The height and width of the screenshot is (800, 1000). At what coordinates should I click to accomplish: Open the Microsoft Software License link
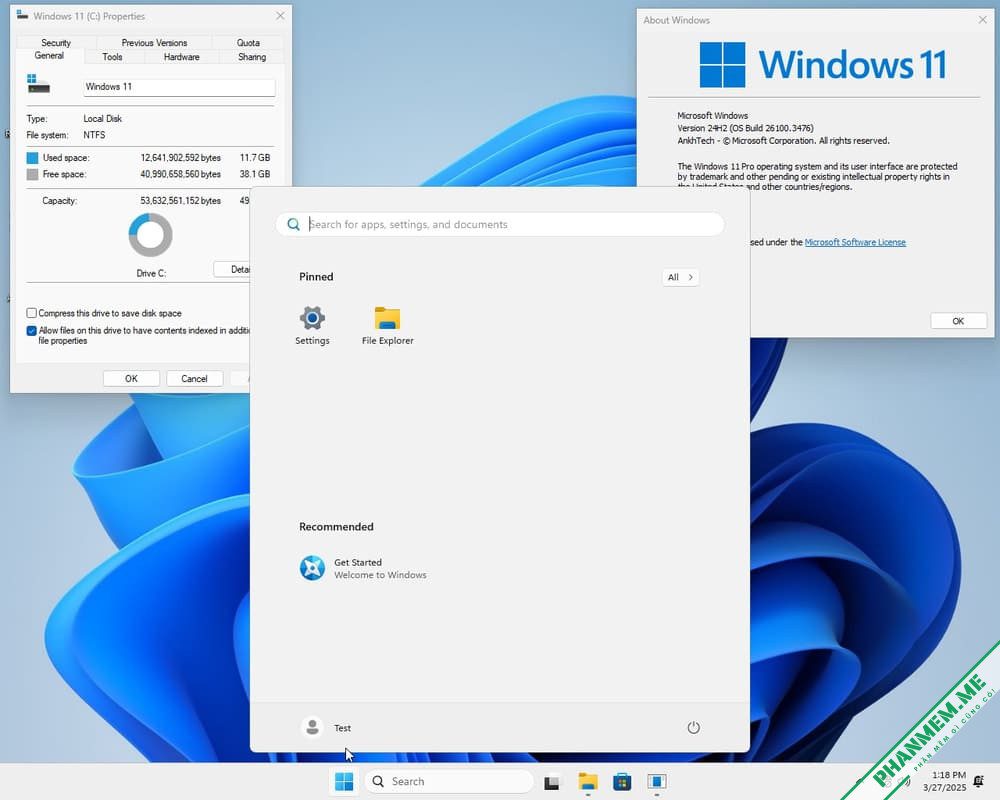click(x=855, y=242)
